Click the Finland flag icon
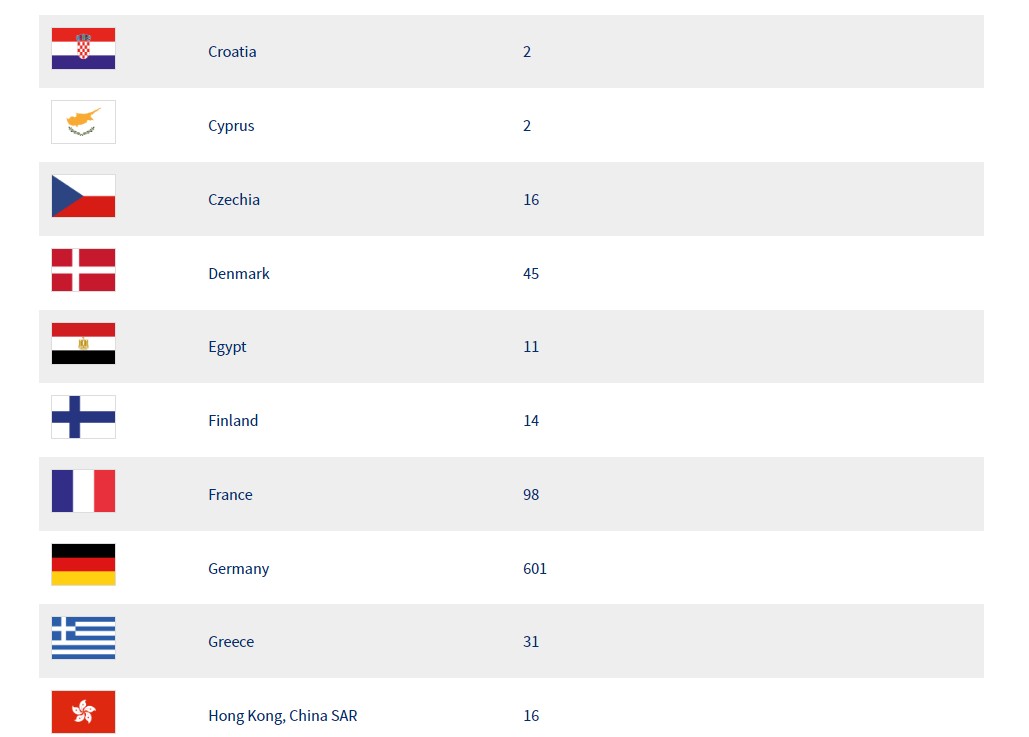Image resolution: width=1029 pixels, height=737 pixels. tap(83, 417)
